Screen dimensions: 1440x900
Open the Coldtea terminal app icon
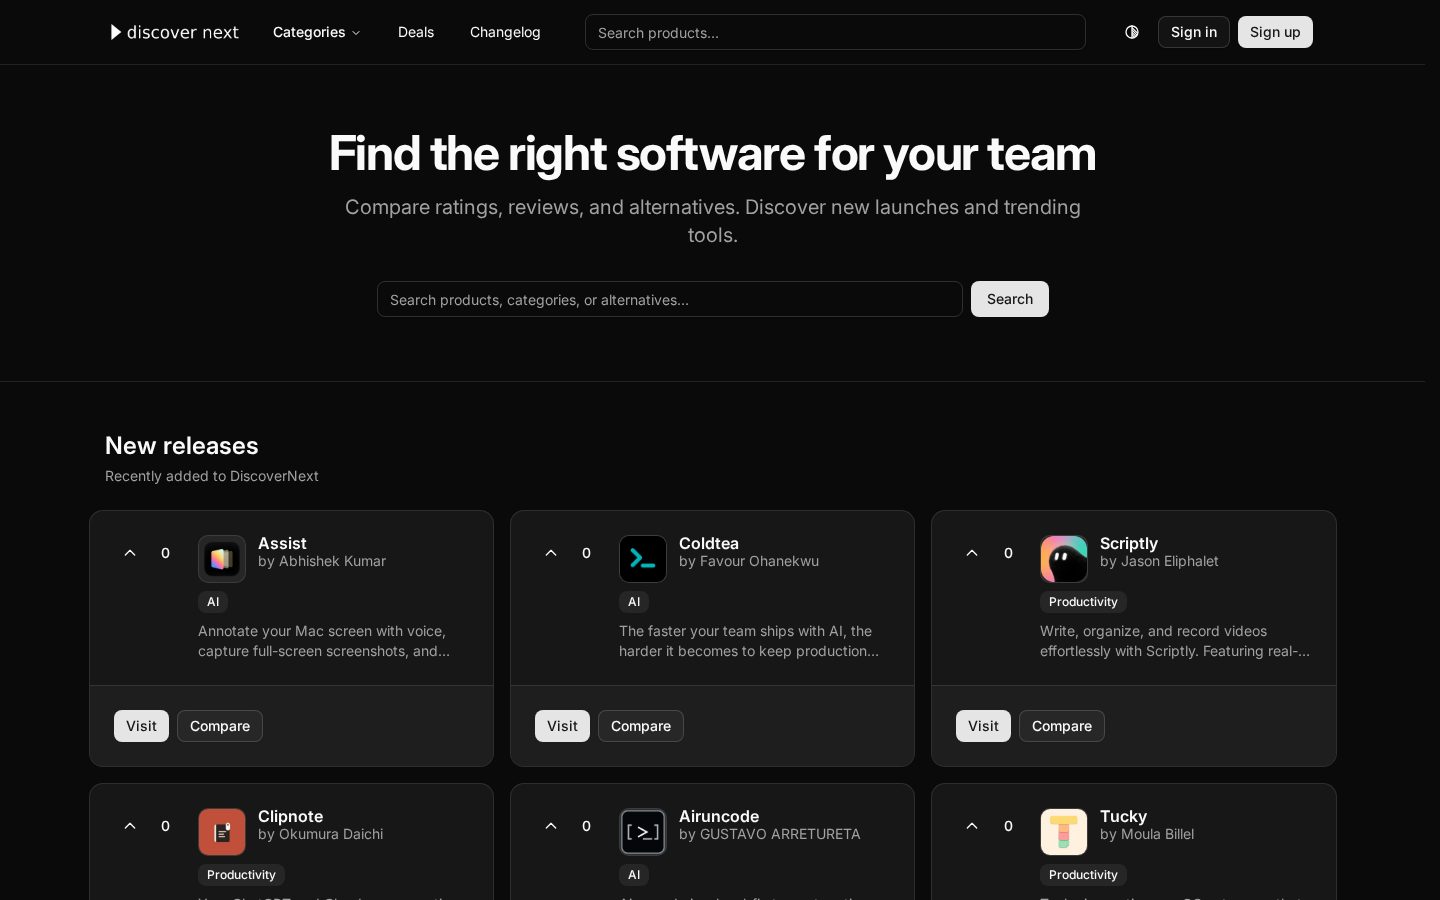(x=643, y=559)
